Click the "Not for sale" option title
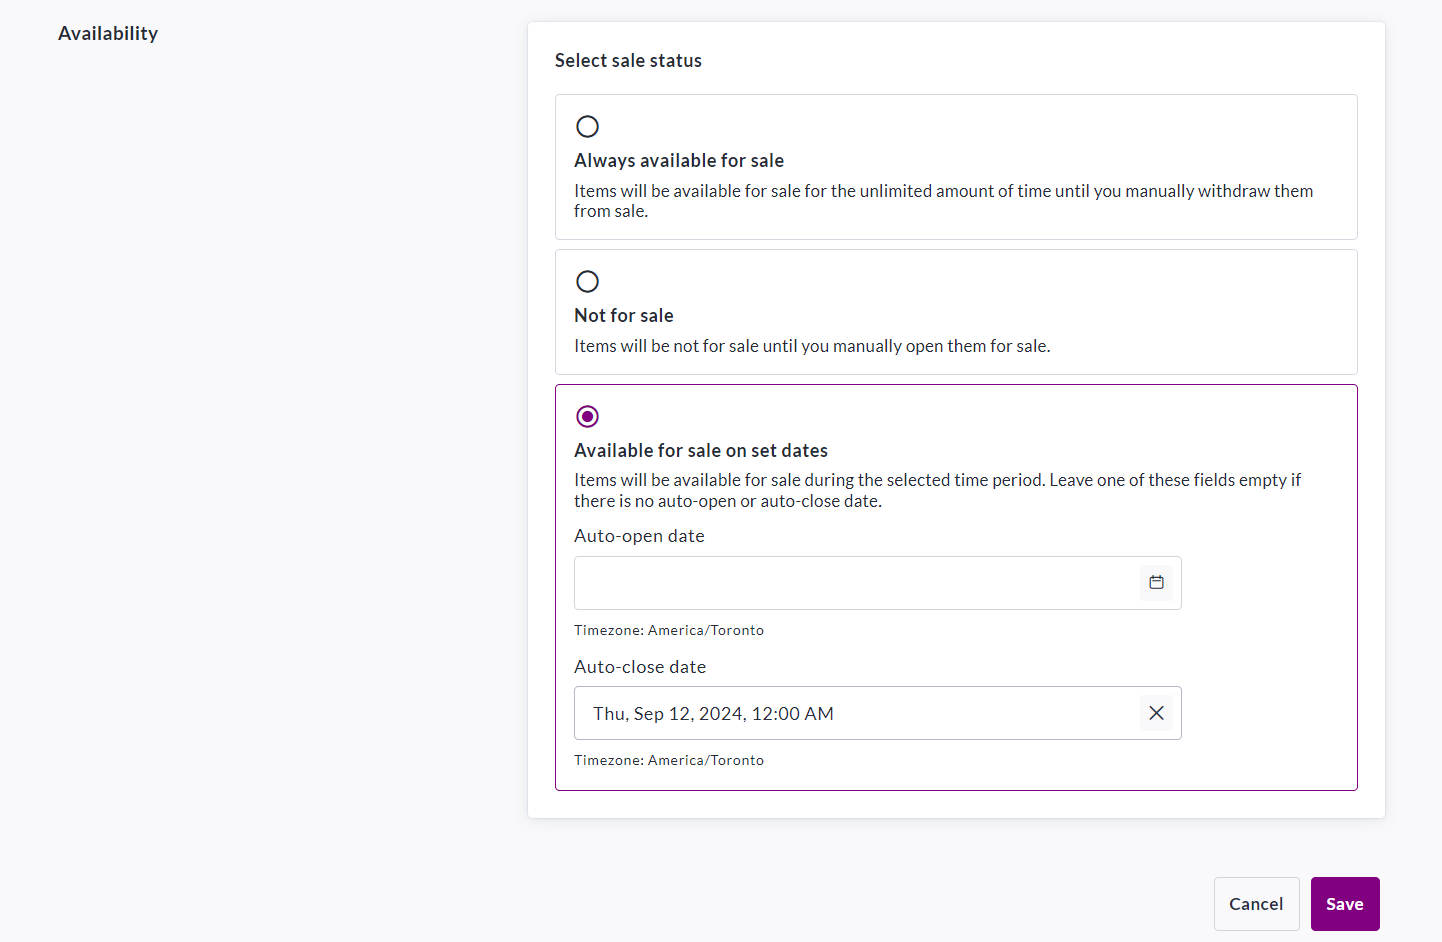Image resolution: width=1442 pixels, height=942 pixels. click(x=624, y=315)
